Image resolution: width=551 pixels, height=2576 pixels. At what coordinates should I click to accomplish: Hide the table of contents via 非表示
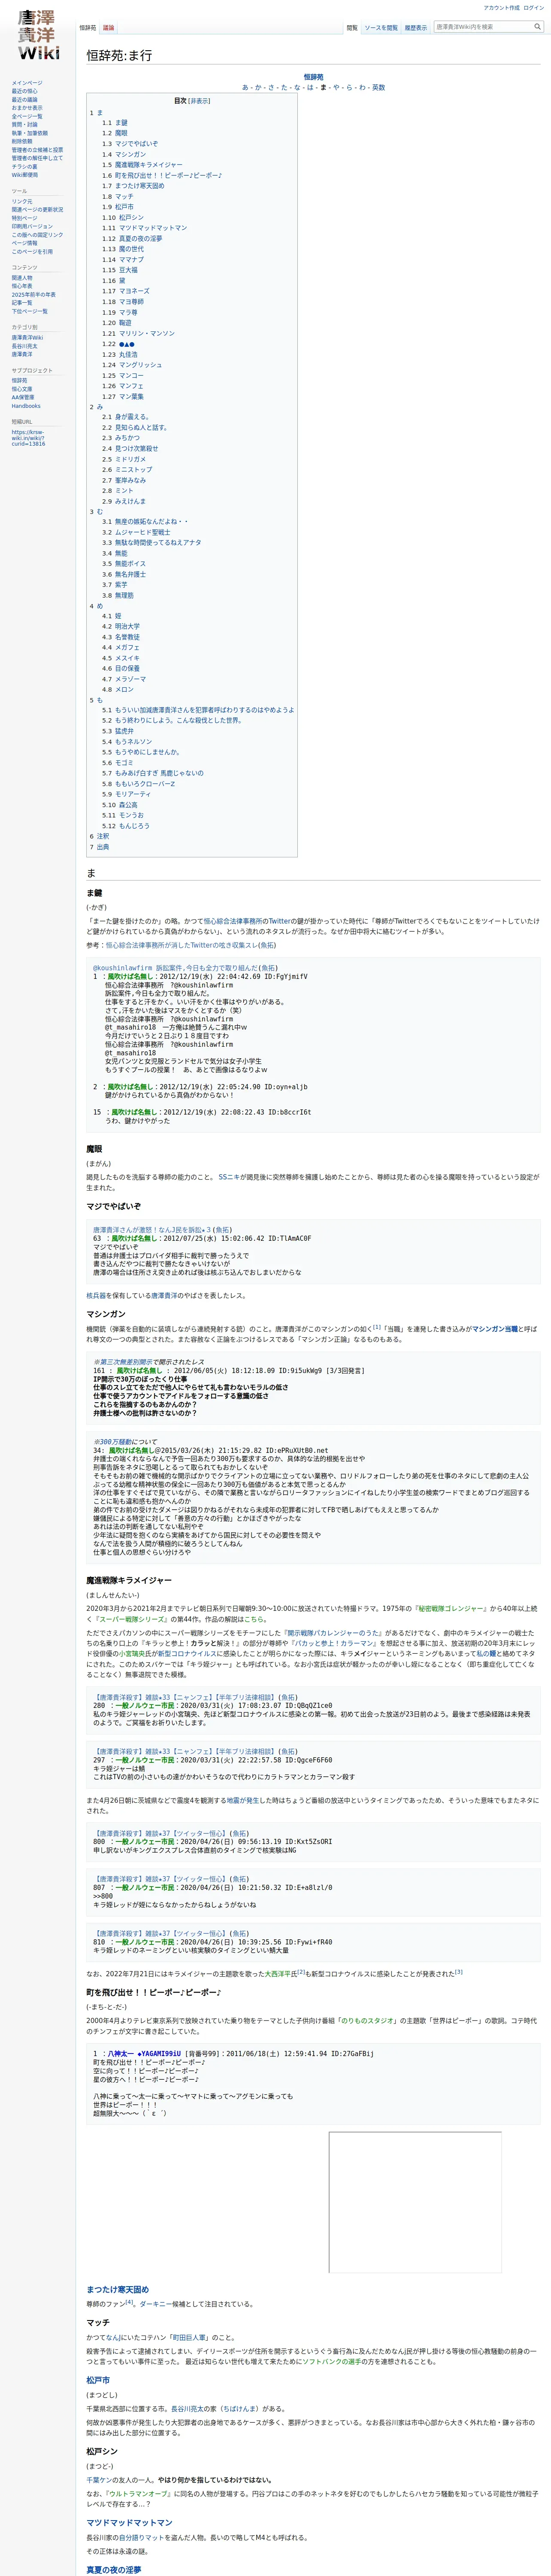199,101
